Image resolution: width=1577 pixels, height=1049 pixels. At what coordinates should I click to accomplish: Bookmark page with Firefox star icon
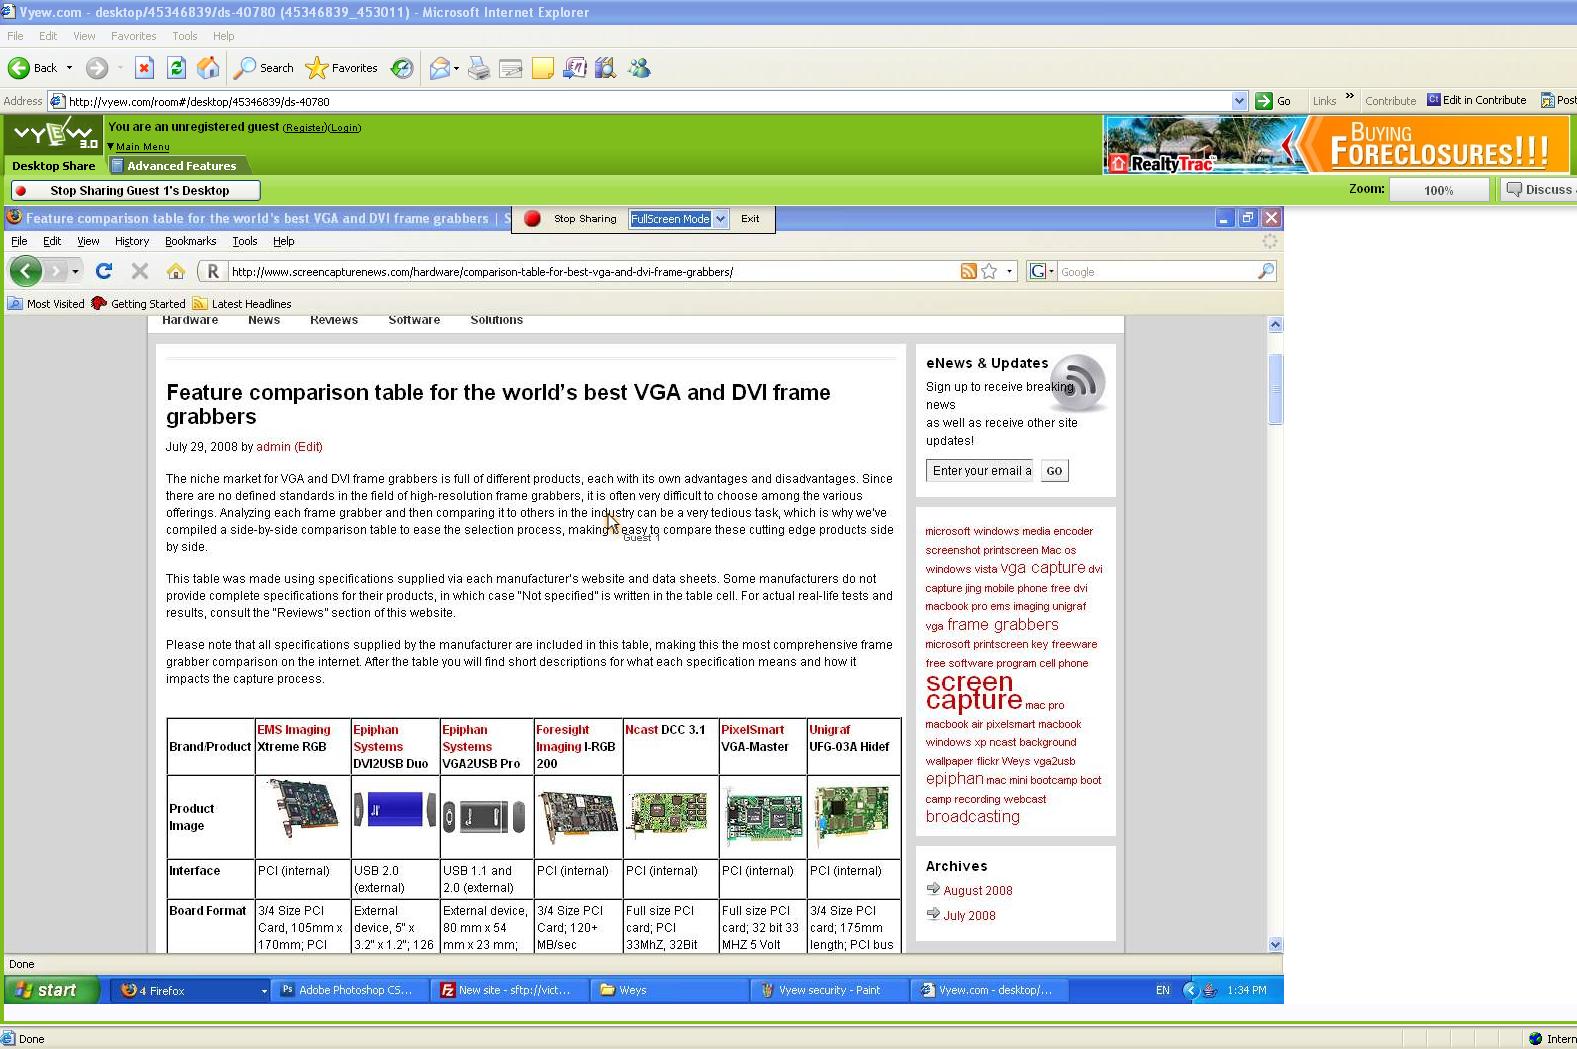point(989,271)
